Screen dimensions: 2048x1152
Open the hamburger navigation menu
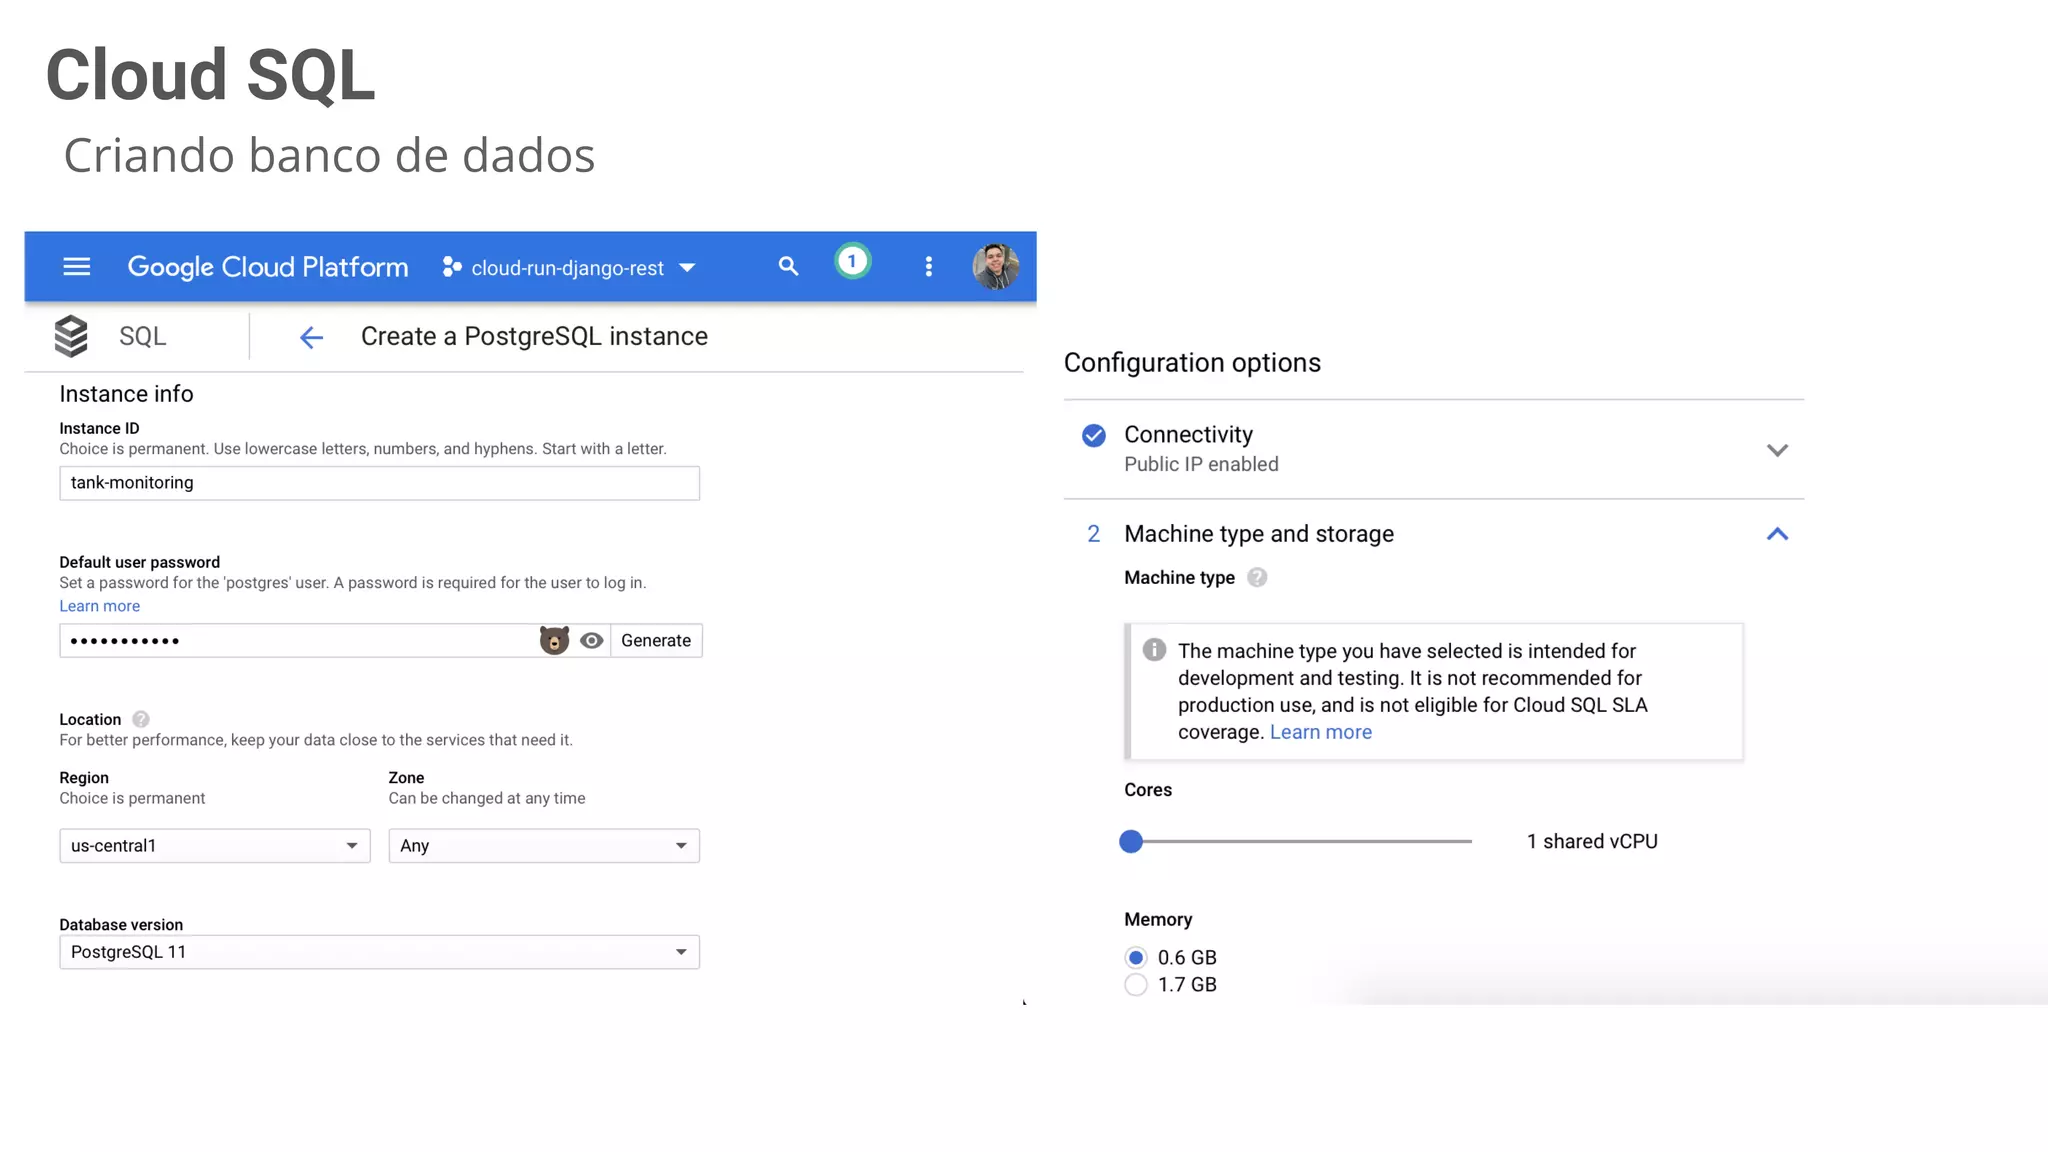point(77,266)
